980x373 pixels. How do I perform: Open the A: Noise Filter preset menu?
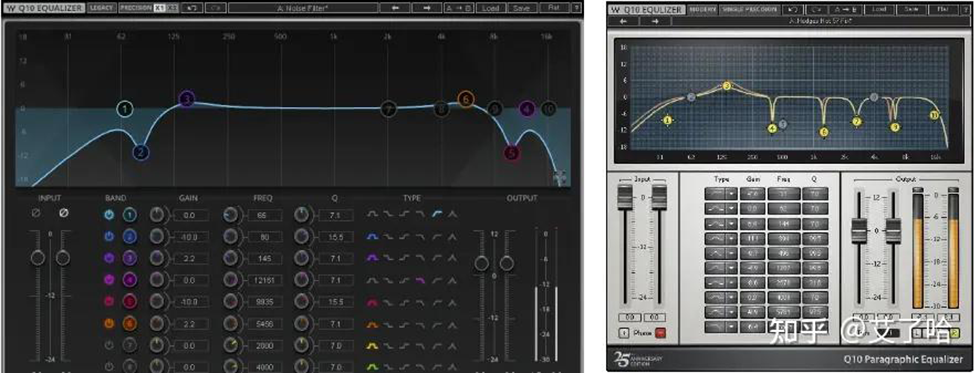303,8
